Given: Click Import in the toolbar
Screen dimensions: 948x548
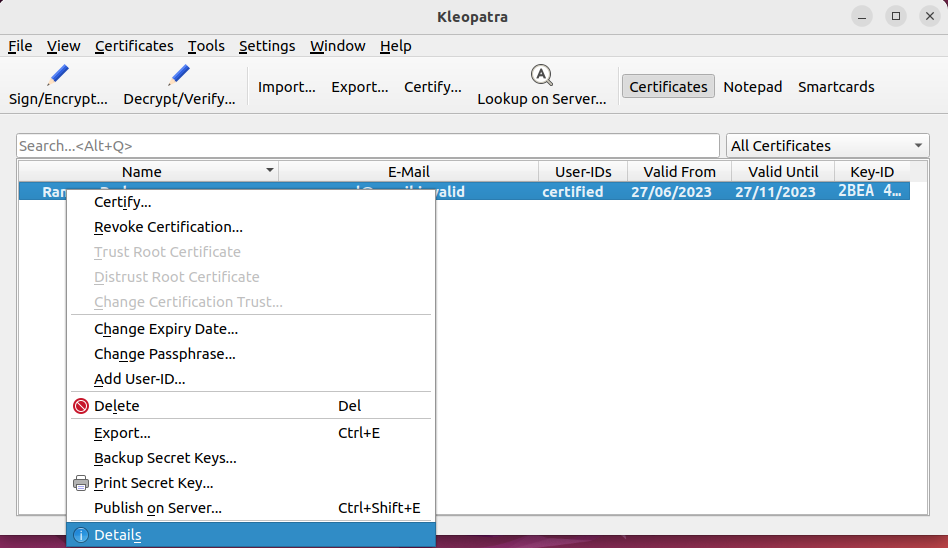Looking at the screenshot, I should [287, 87].
